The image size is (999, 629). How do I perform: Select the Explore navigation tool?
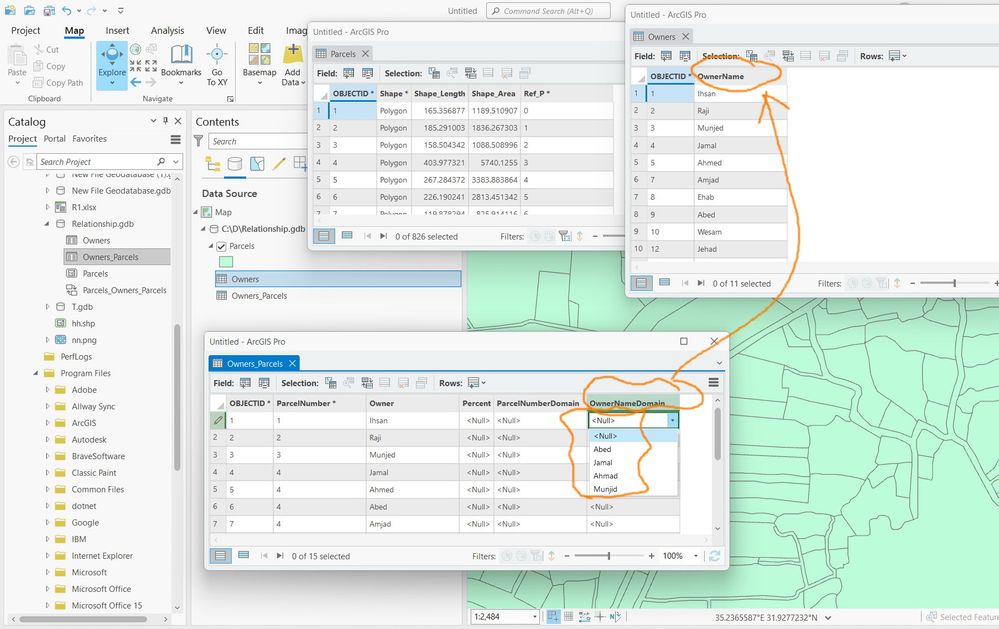coord(112,60)
